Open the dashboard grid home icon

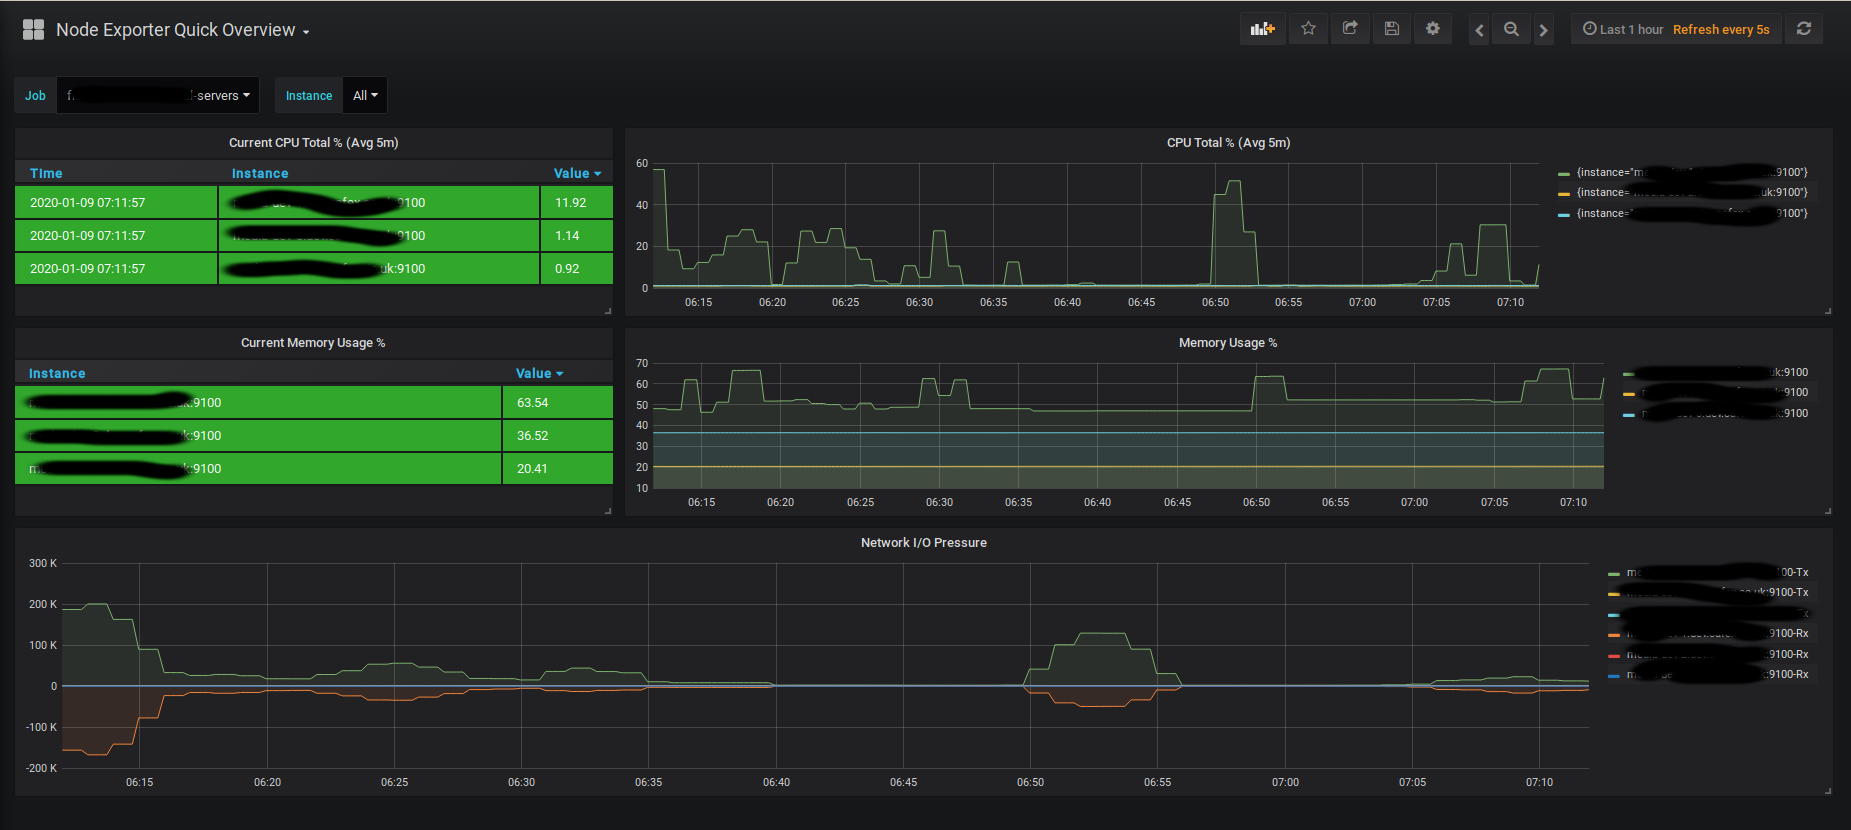pyautogui.click(x=33, y=30)
